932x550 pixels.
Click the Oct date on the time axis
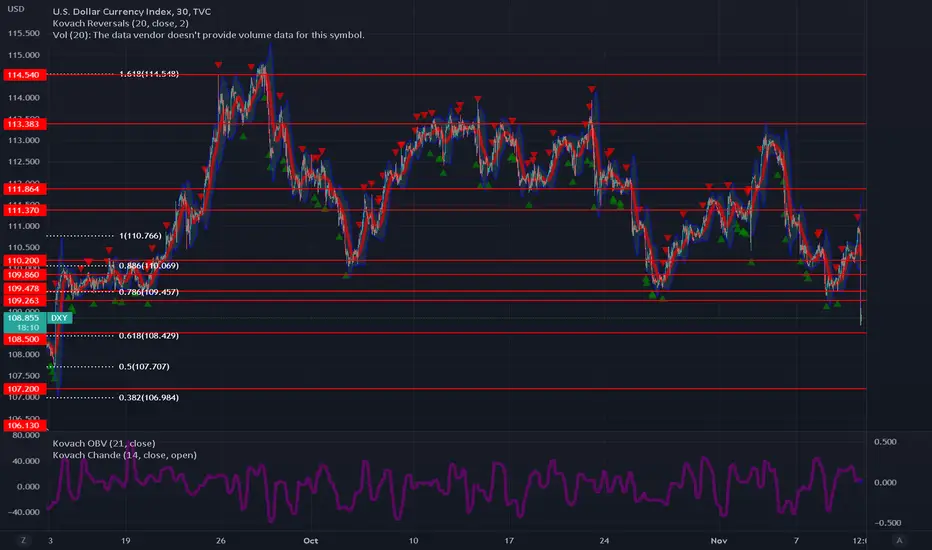310,540
